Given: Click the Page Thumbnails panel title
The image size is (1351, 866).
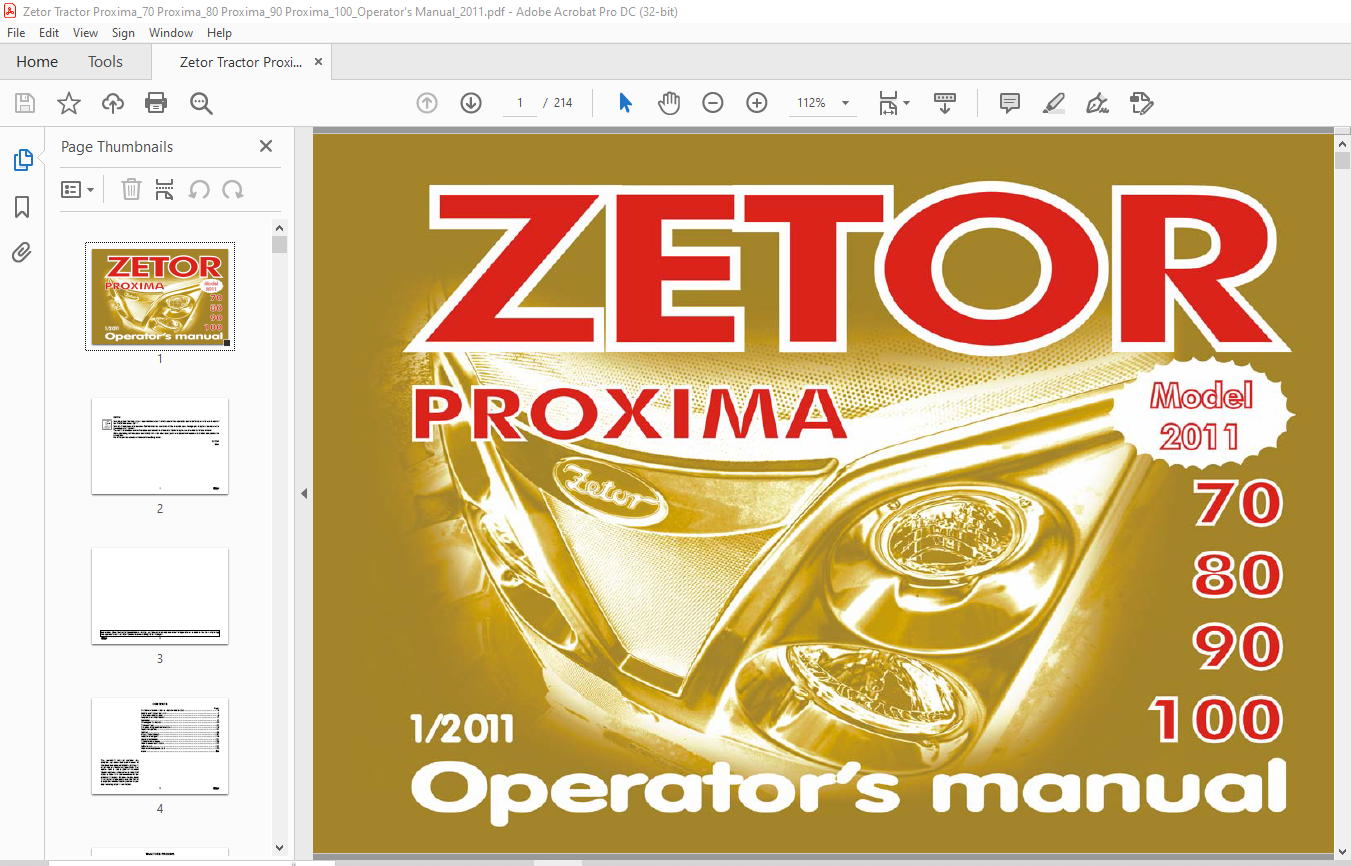Looking at the screenshot, I should point(117,147).
